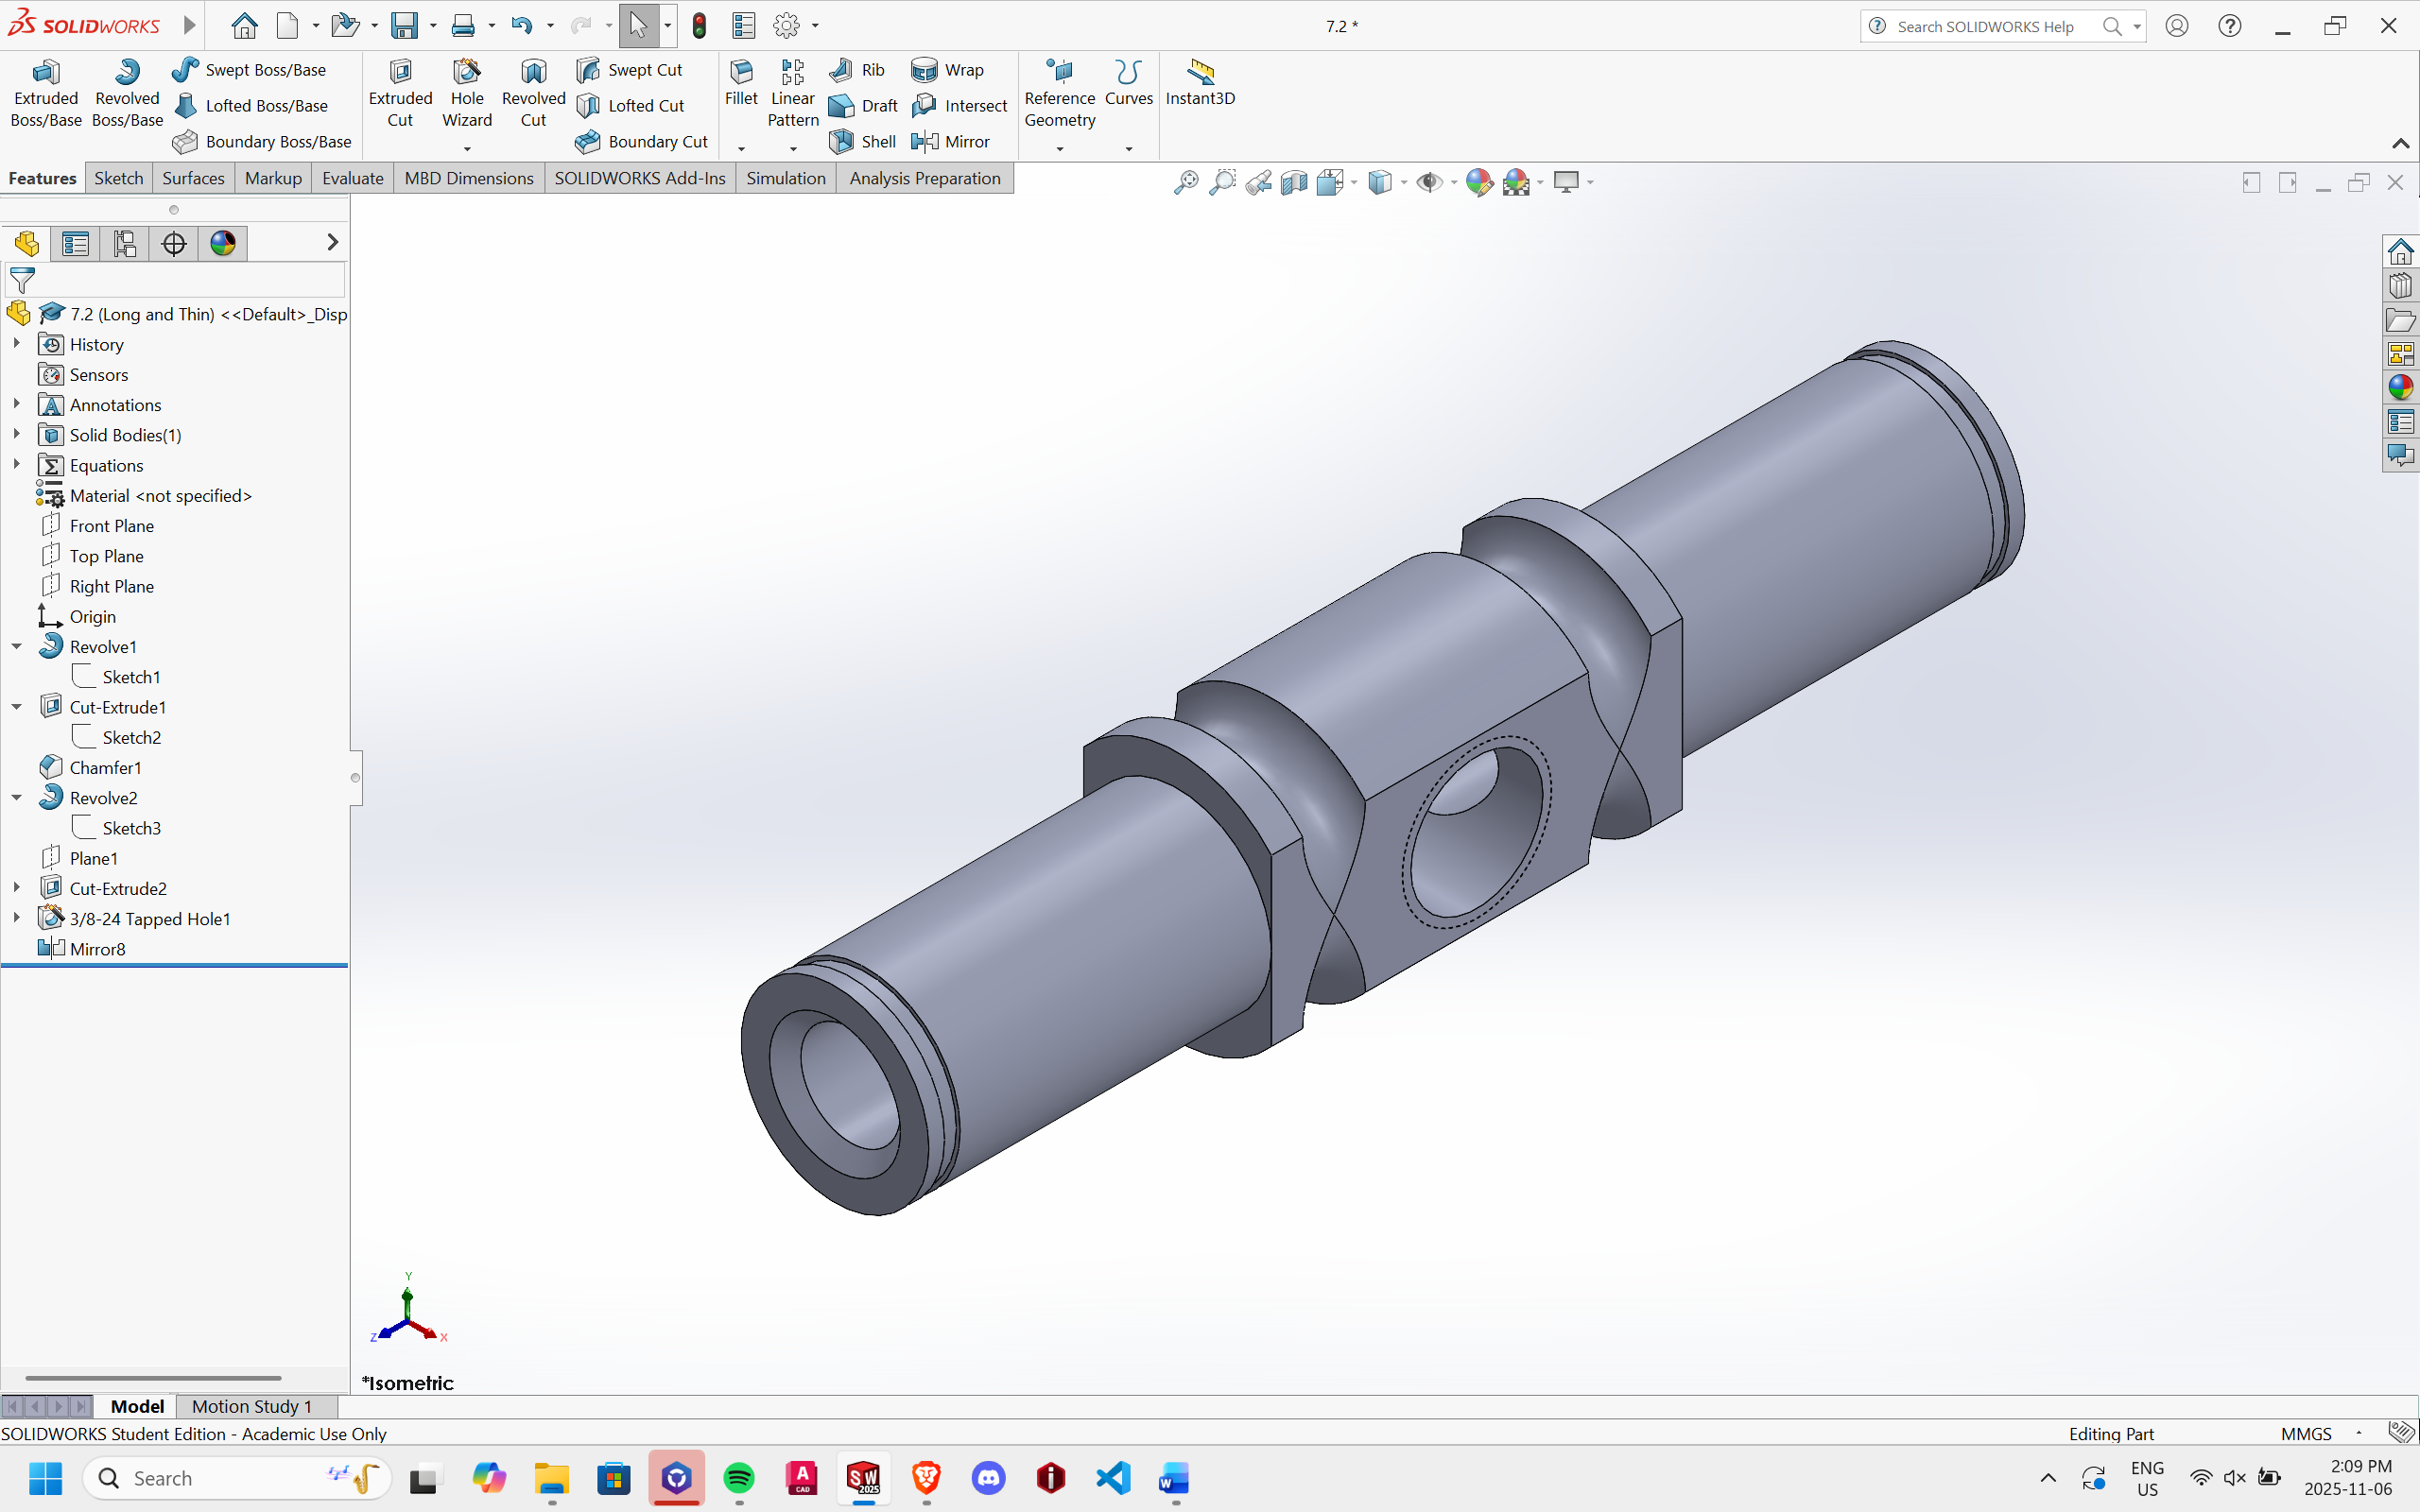The height and width of the screenshot is (1512, 2420).
Task: Switch to the Sketch tab
Action: pyautogui.click(x=118, y=178)
